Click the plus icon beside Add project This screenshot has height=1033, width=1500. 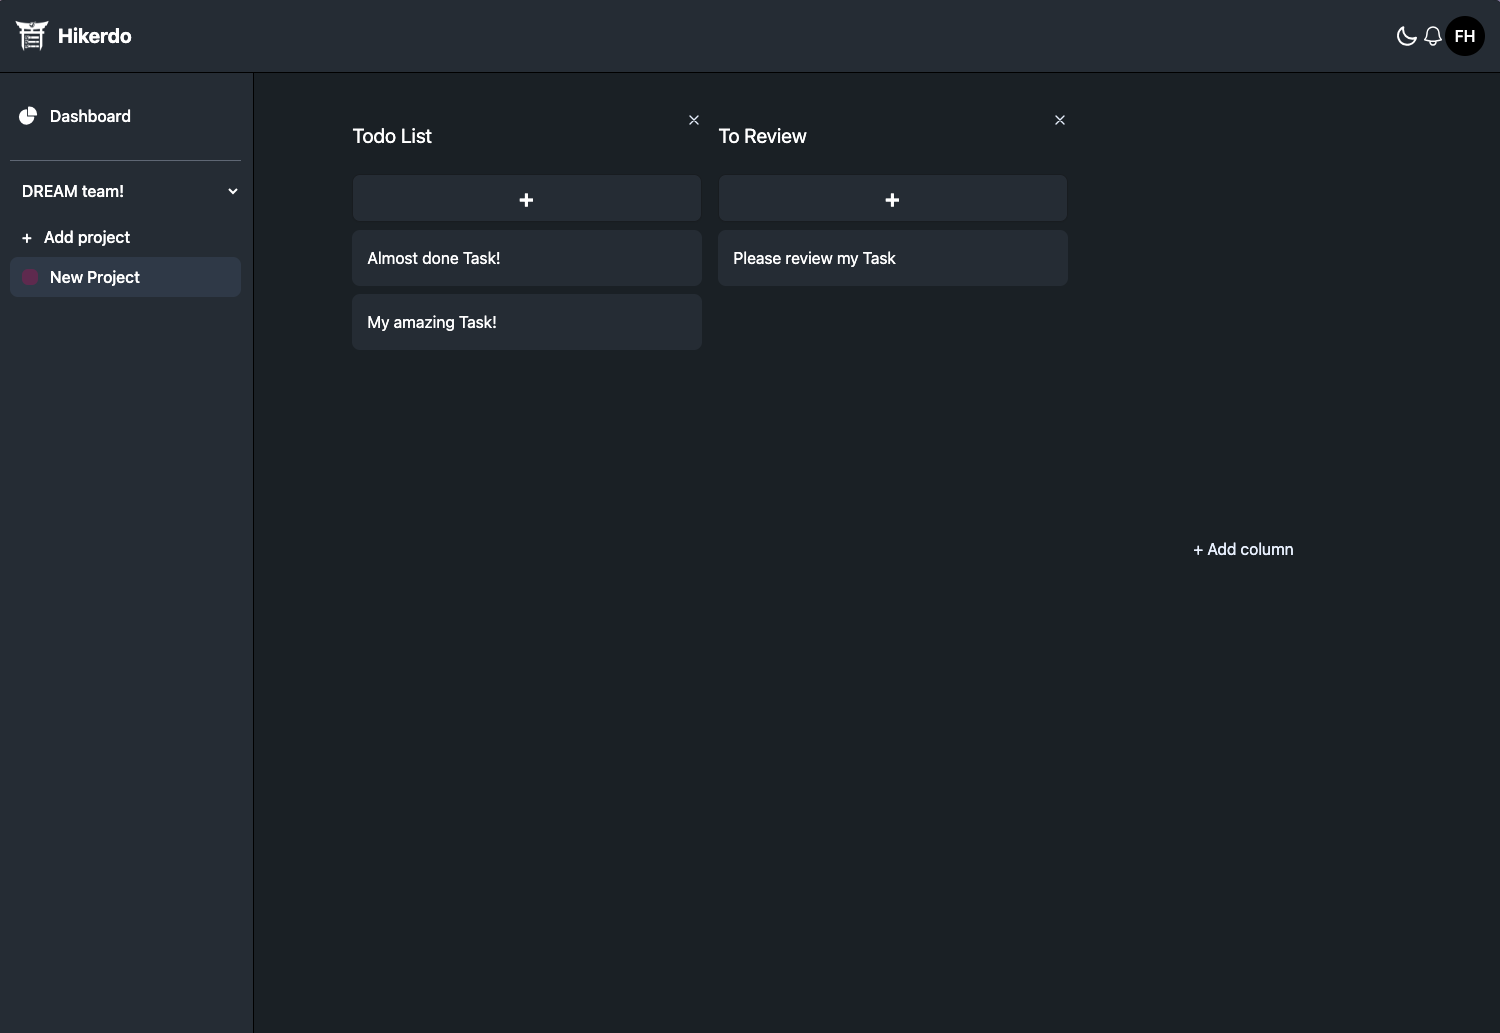click(27, 238)
